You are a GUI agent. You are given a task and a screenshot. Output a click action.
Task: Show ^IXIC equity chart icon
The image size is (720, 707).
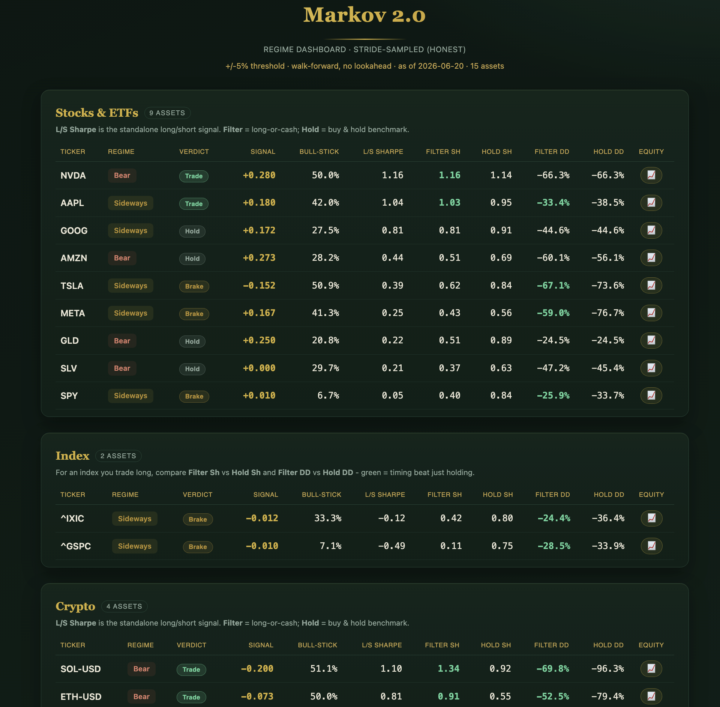click(x=651, y=518)
